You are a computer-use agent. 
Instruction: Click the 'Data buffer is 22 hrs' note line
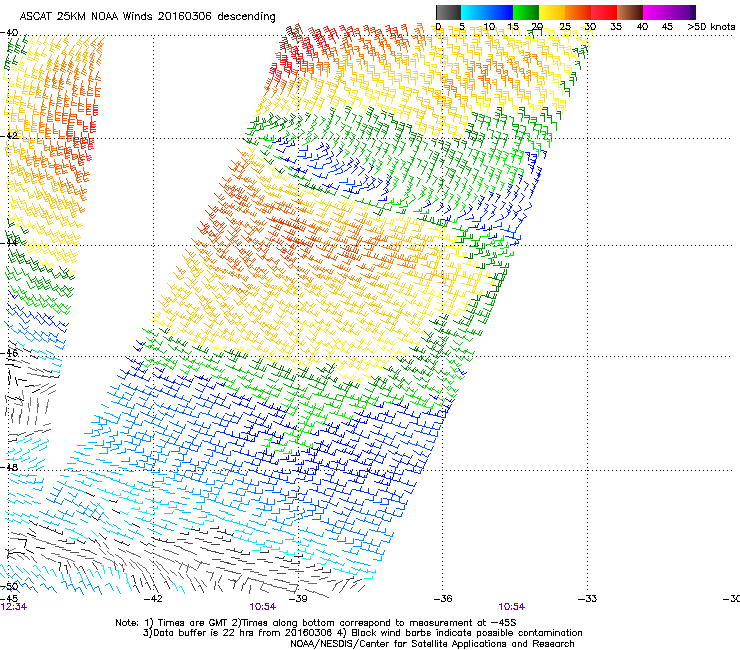[x=362, y=633]
